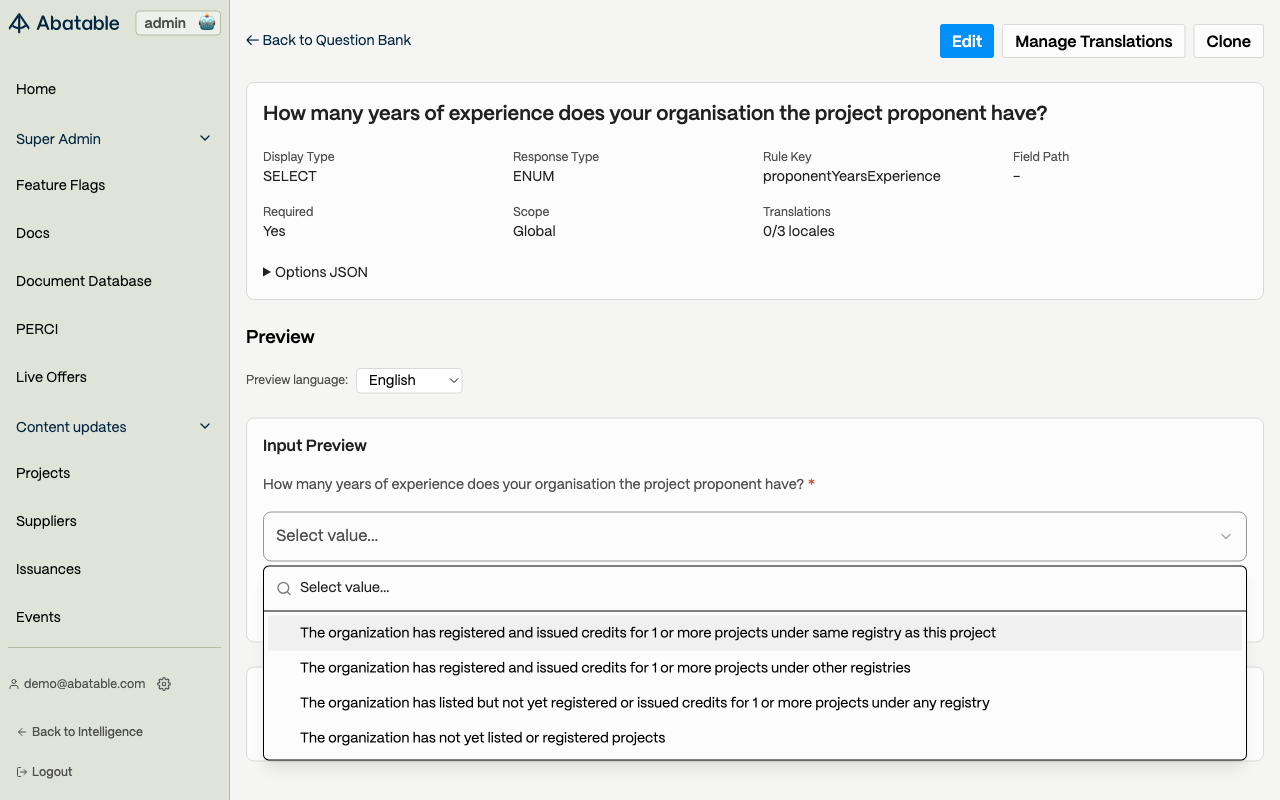Screen dimensions: 1280x800
Task: Click the settings gear next to demo email
Action: tap(164, 684)
